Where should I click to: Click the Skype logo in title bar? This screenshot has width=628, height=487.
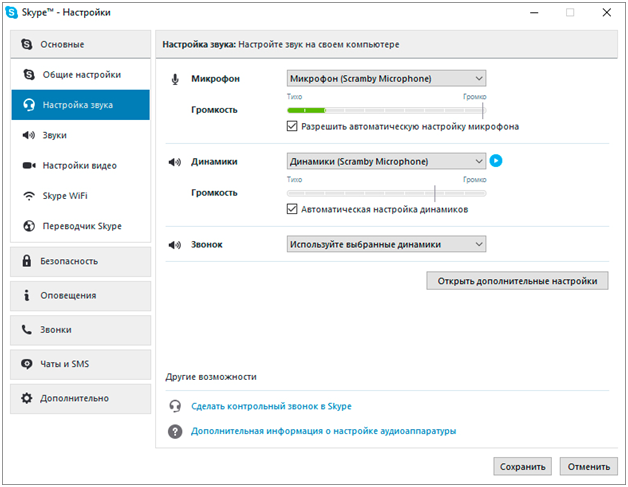[11, 12]
